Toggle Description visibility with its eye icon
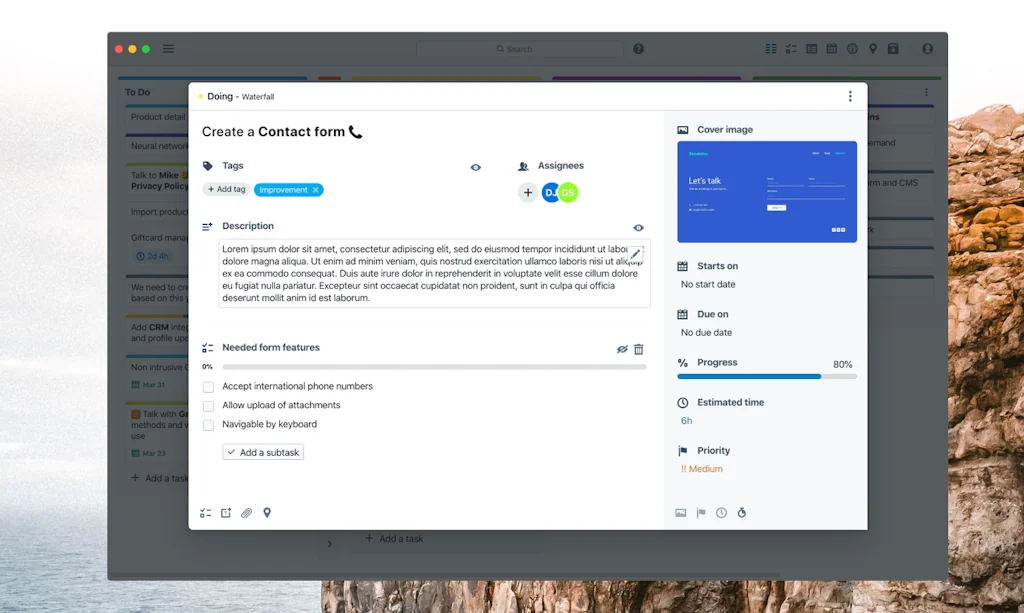 tap(637, 227)
